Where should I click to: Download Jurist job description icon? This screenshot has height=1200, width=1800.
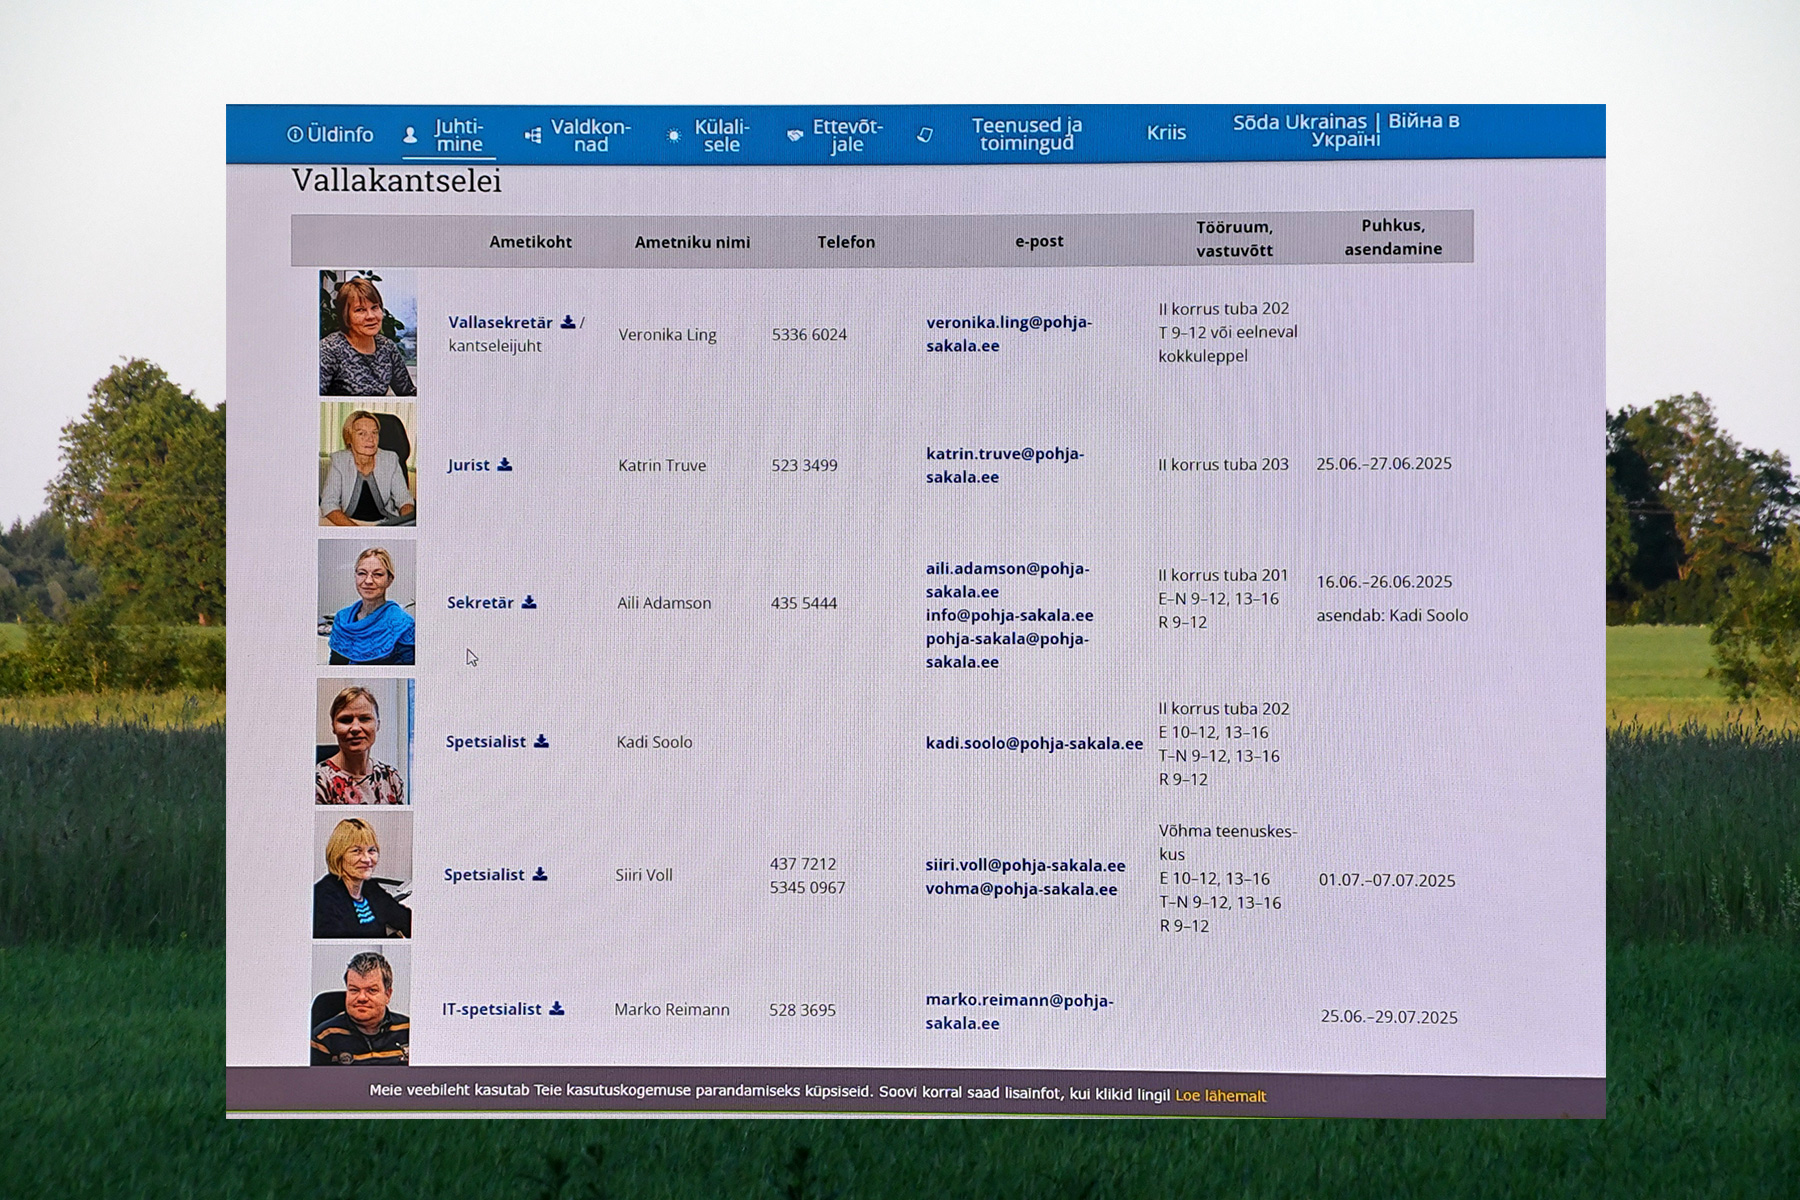[x=505, y=464]
